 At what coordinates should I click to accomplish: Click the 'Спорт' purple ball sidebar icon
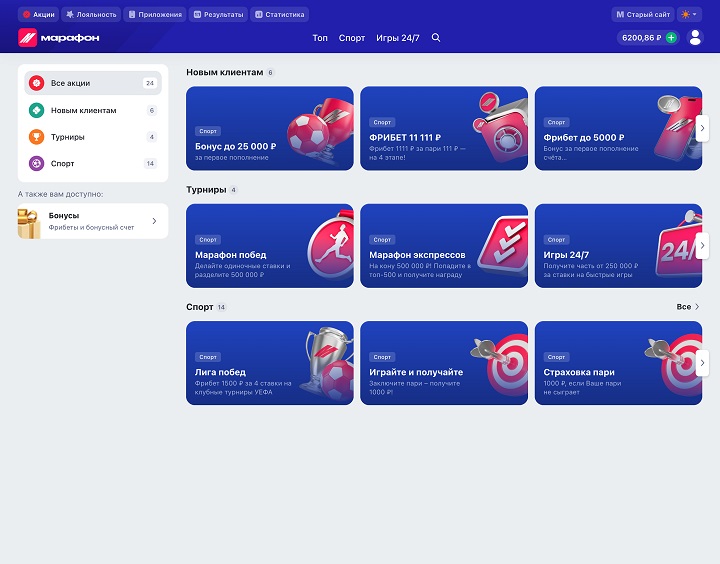[36, 163]
